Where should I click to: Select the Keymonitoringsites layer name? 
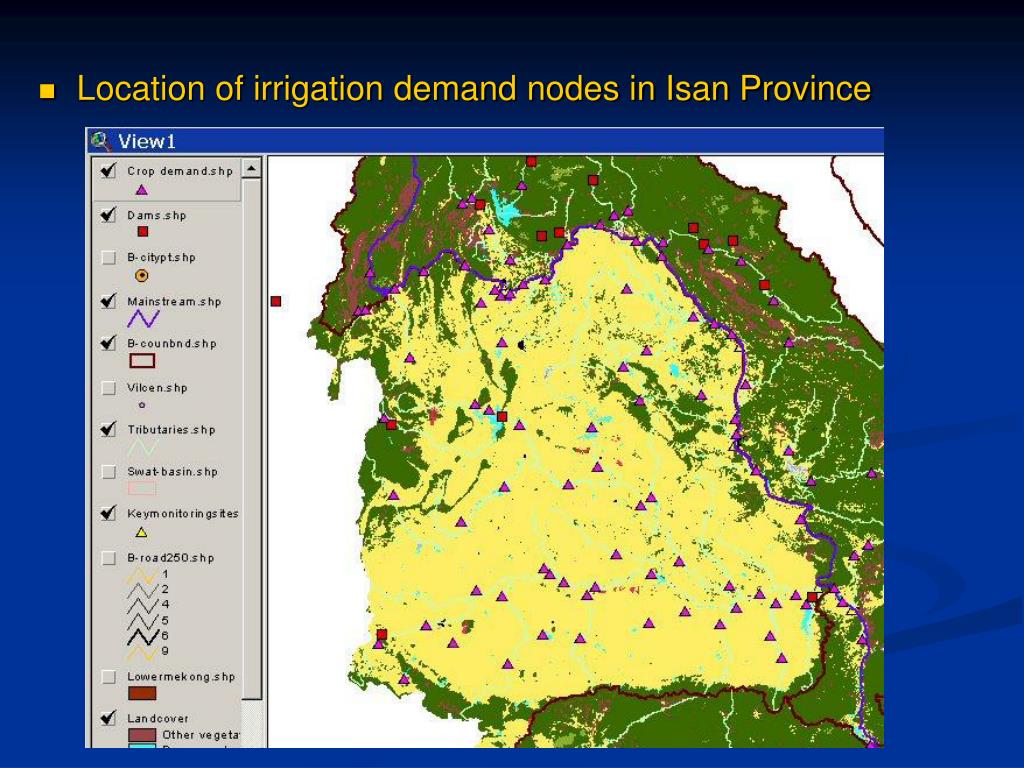(x=183, y=514)
